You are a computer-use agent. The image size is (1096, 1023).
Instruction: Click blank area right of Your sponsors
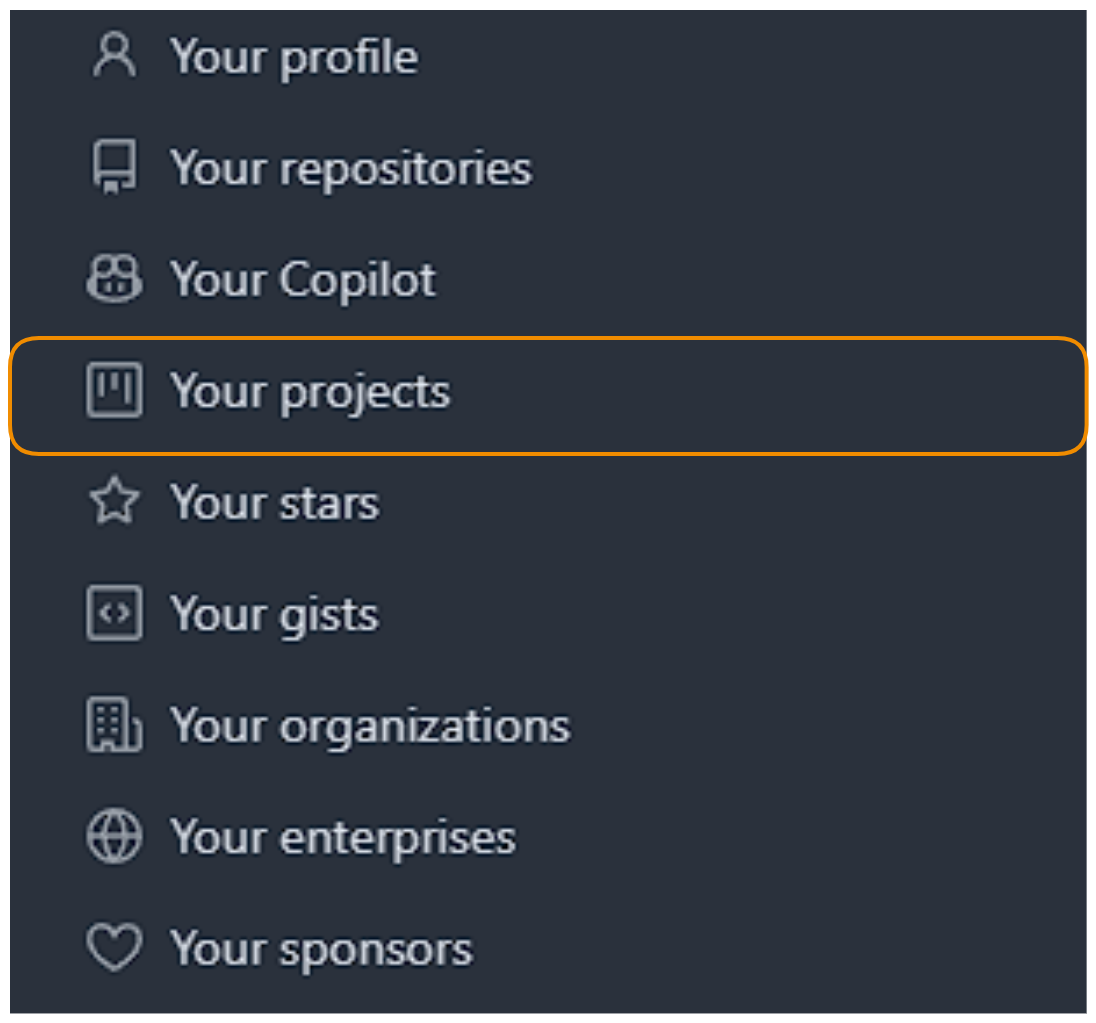tap(776, 949)
